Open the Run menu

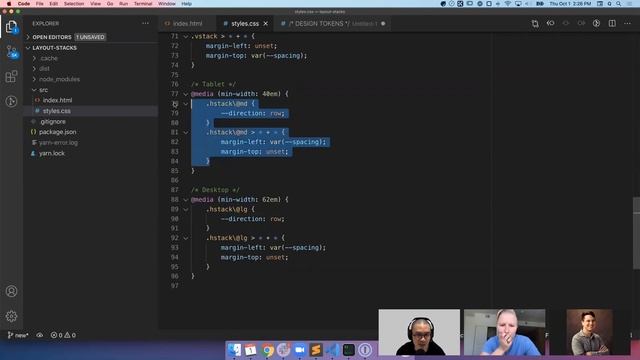124,4
